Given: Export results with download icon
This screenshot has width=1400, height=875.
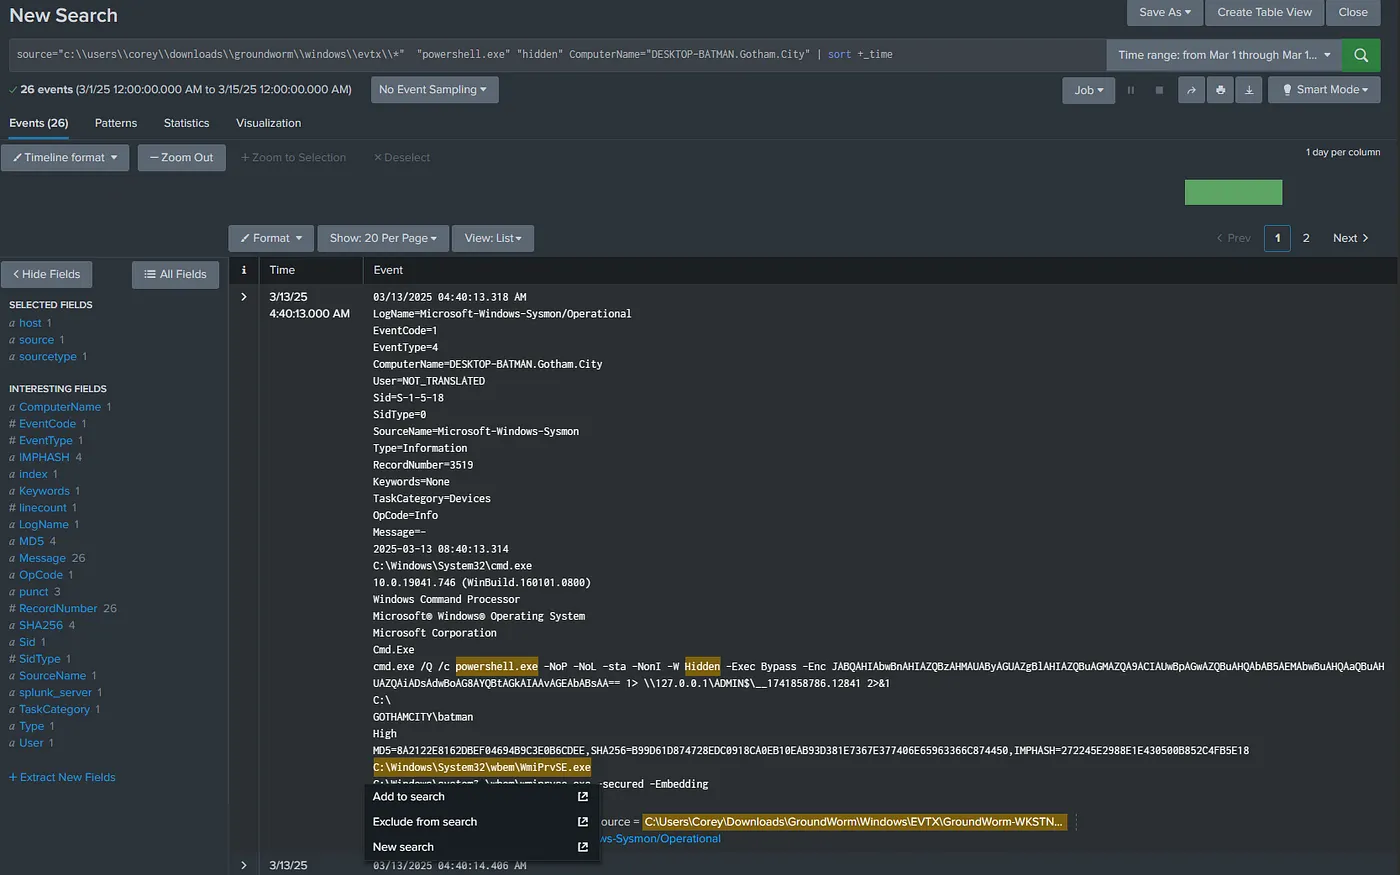Looking at the screenshot, I should tap(1248, 90).
